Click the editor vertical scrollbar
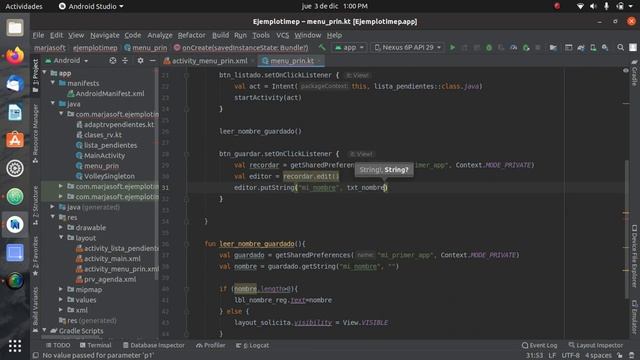The image size is (640, 360). 626,229
